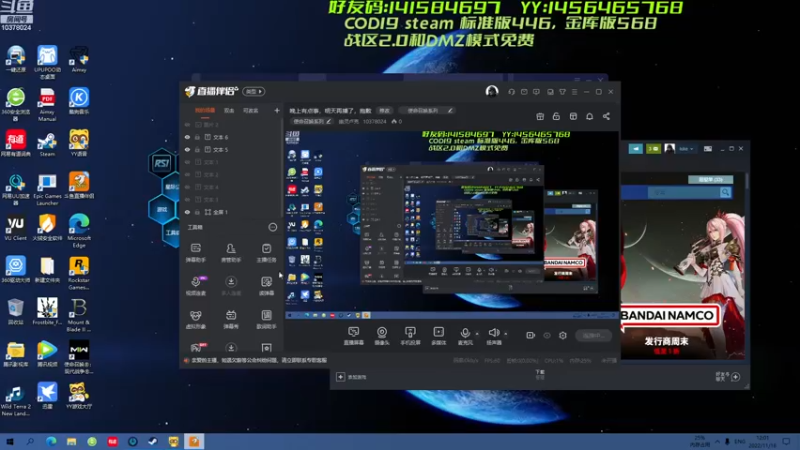Open the 主播任务 tool icon
This screenshot has width=800, height=450.
coord(266,253)
